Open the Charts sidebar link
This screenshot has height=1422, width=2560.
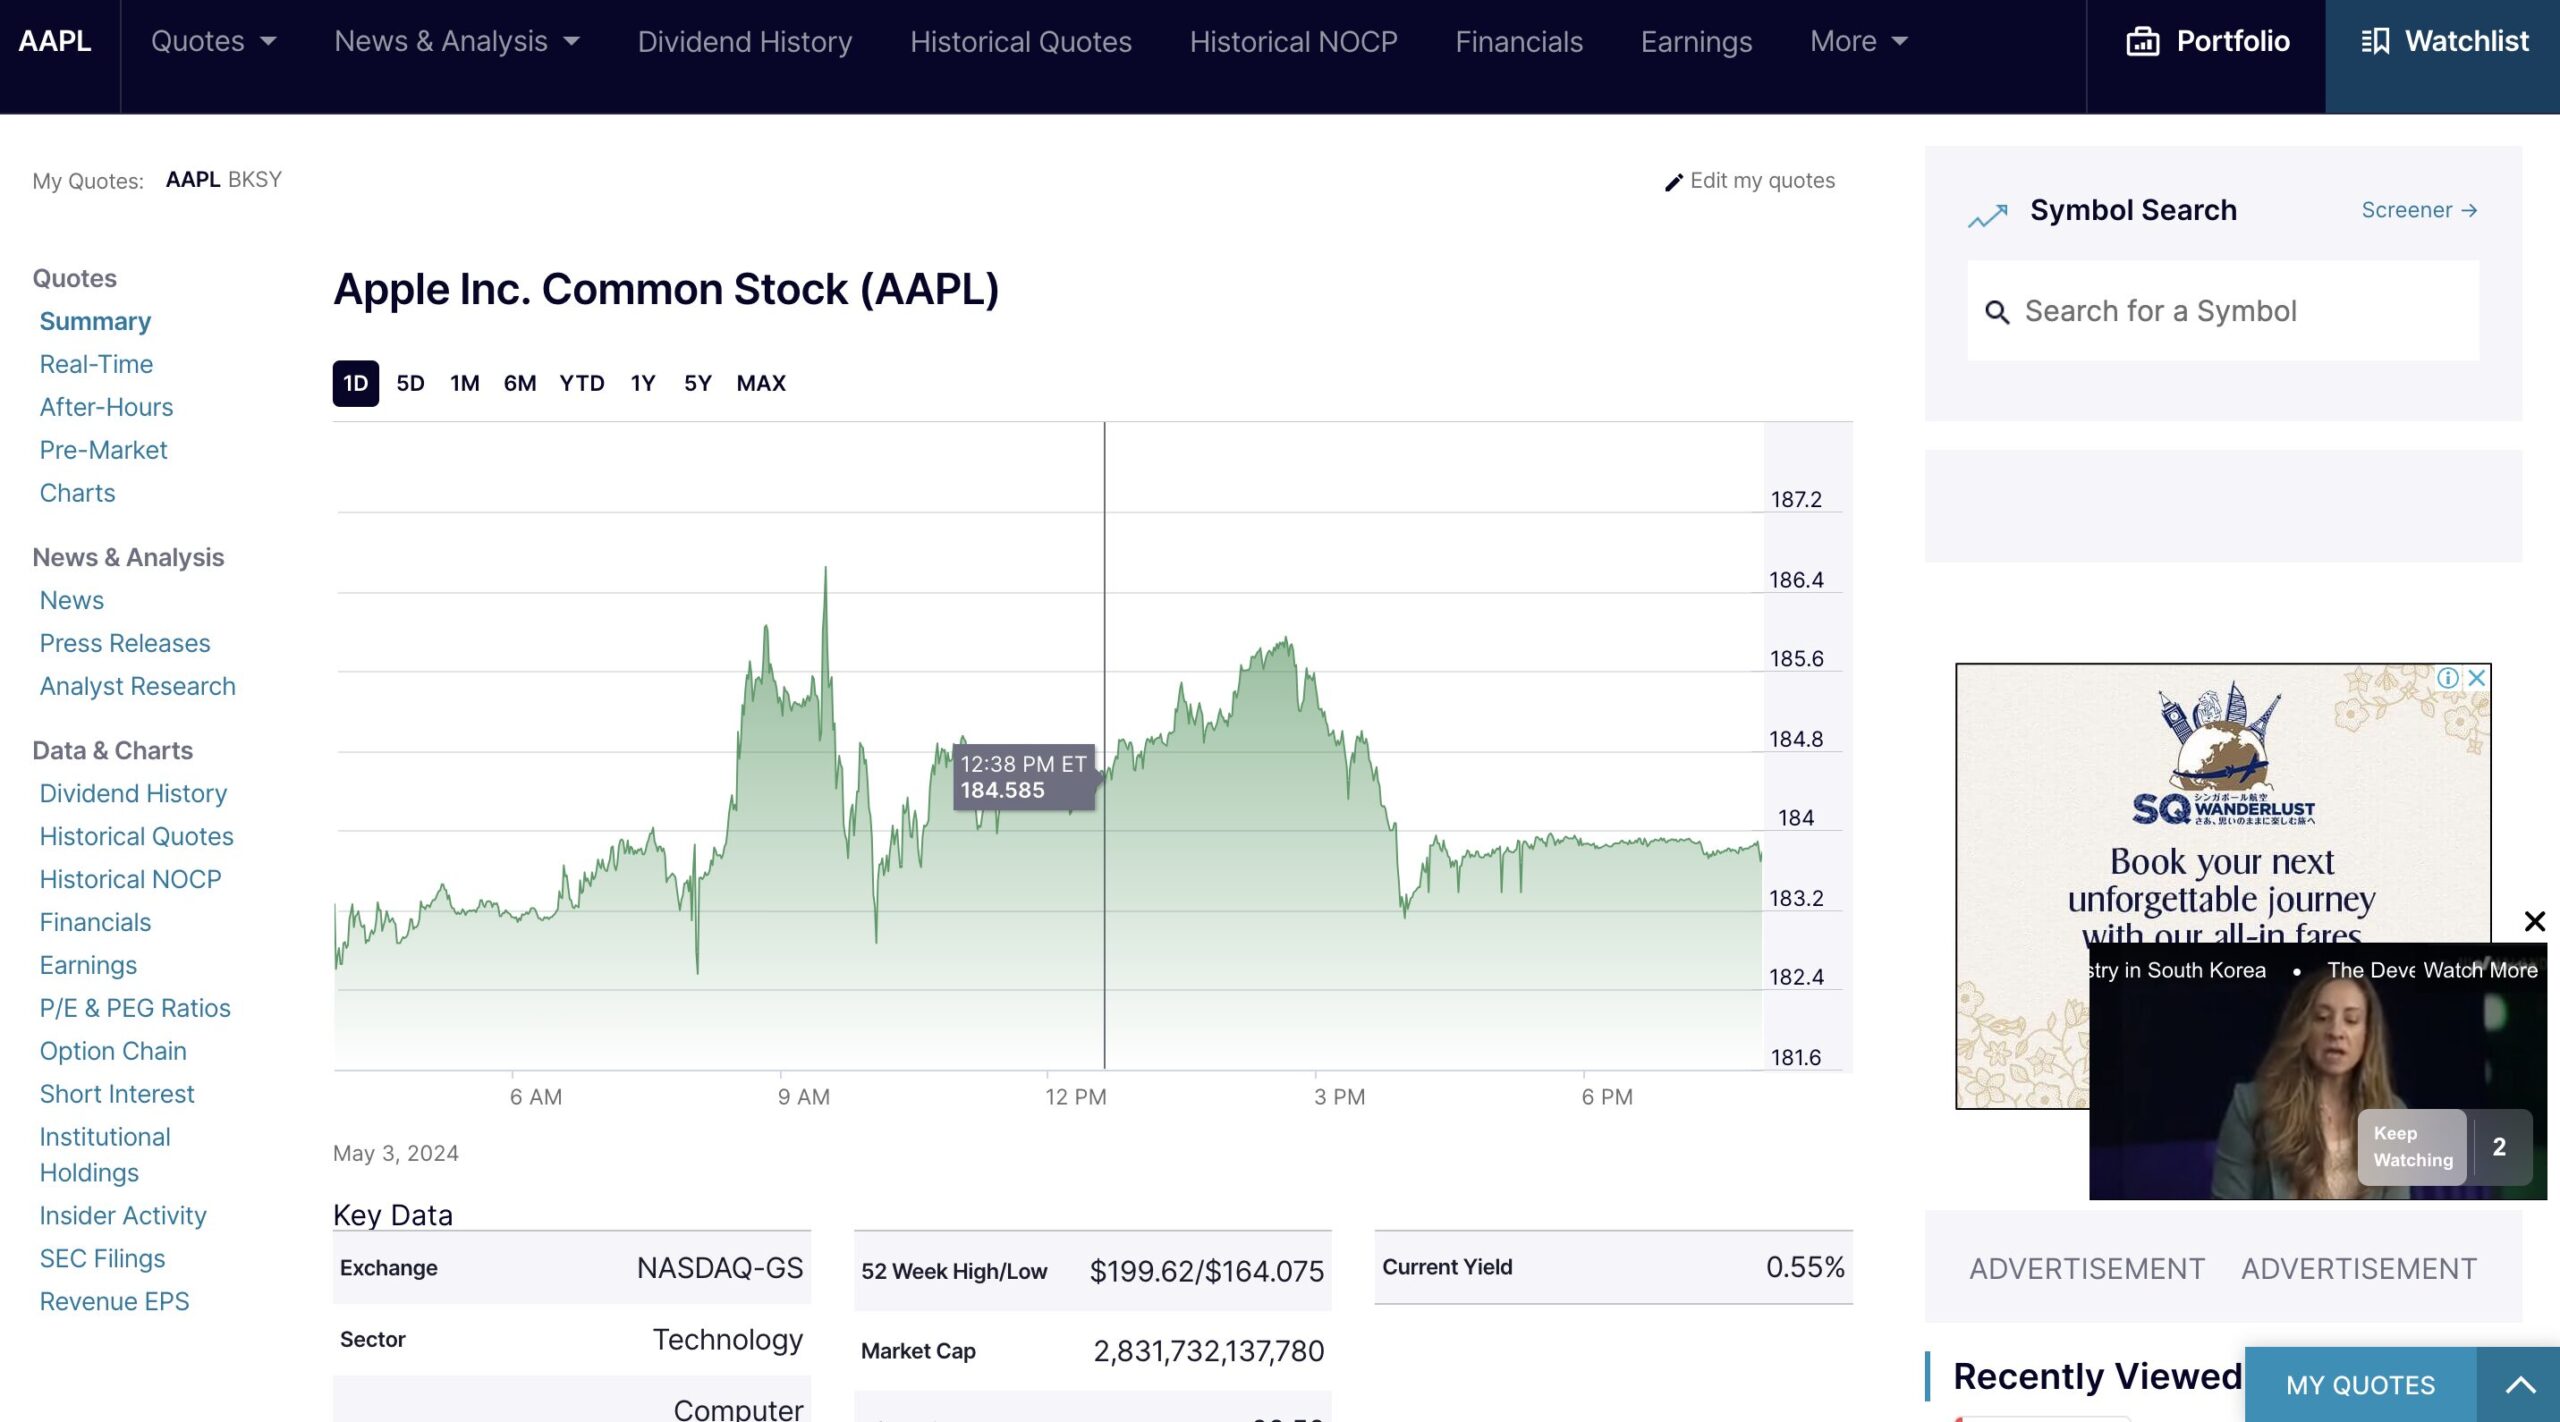(77, 493)
